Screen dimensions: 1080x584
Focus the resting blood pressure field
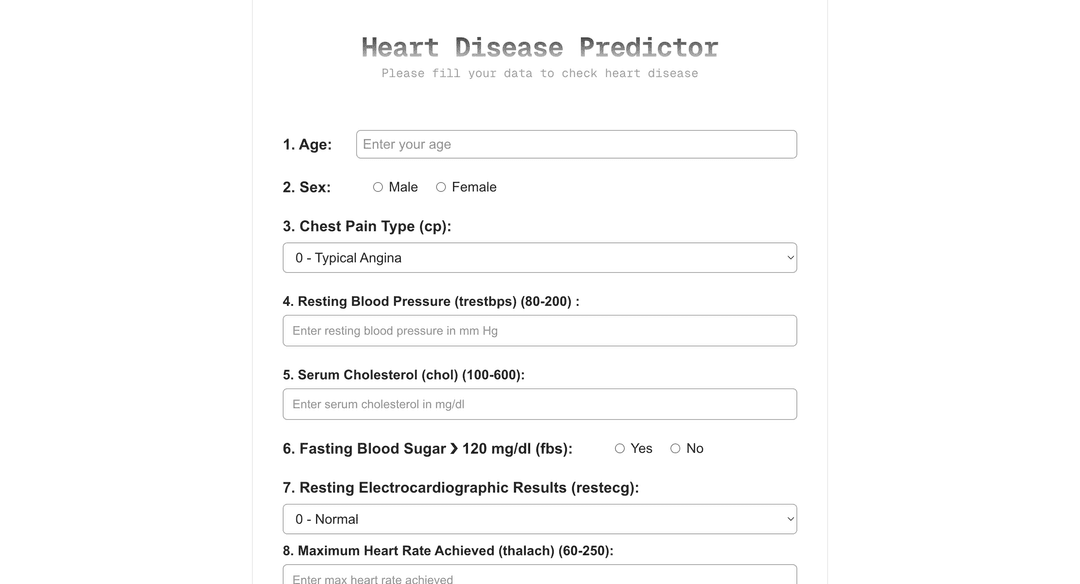tap(540, 330)
